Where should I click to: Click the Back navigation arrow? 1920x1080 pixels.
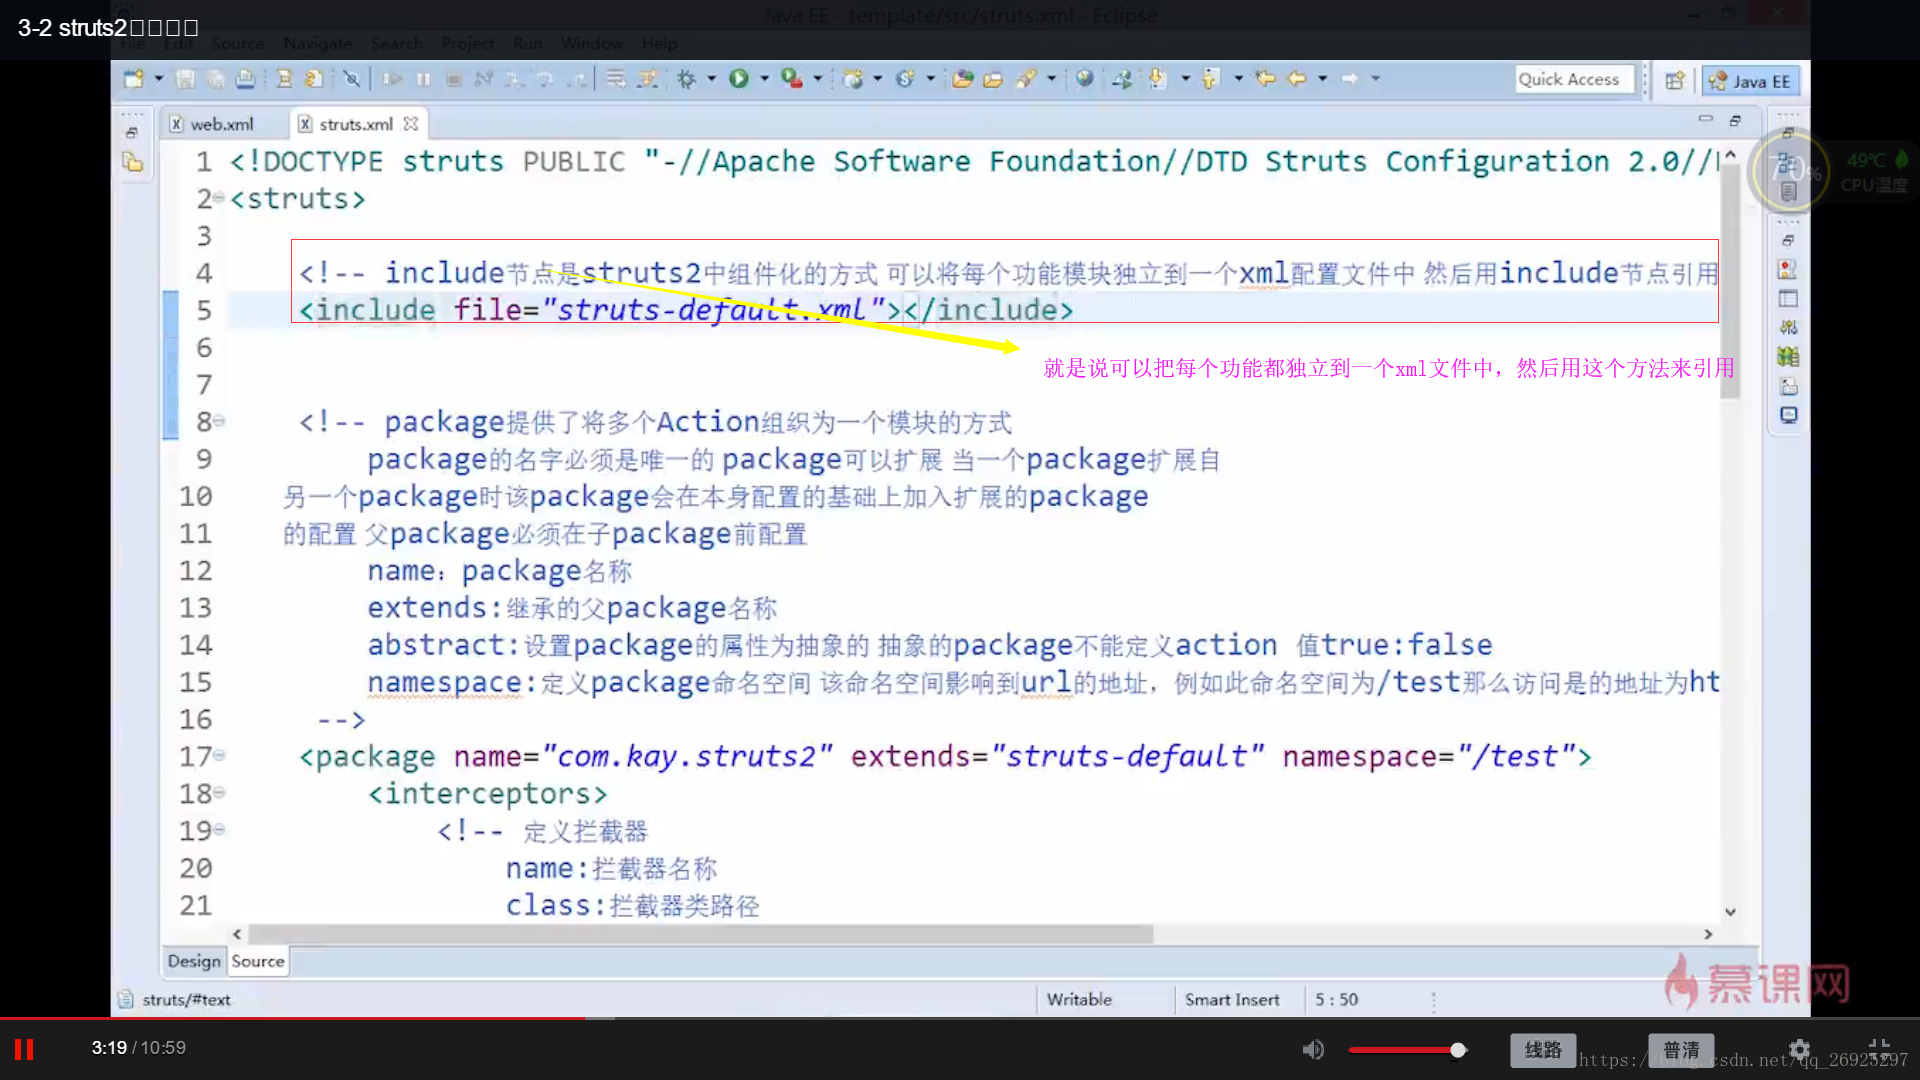pyautogui.click(x=1297, y=79)
